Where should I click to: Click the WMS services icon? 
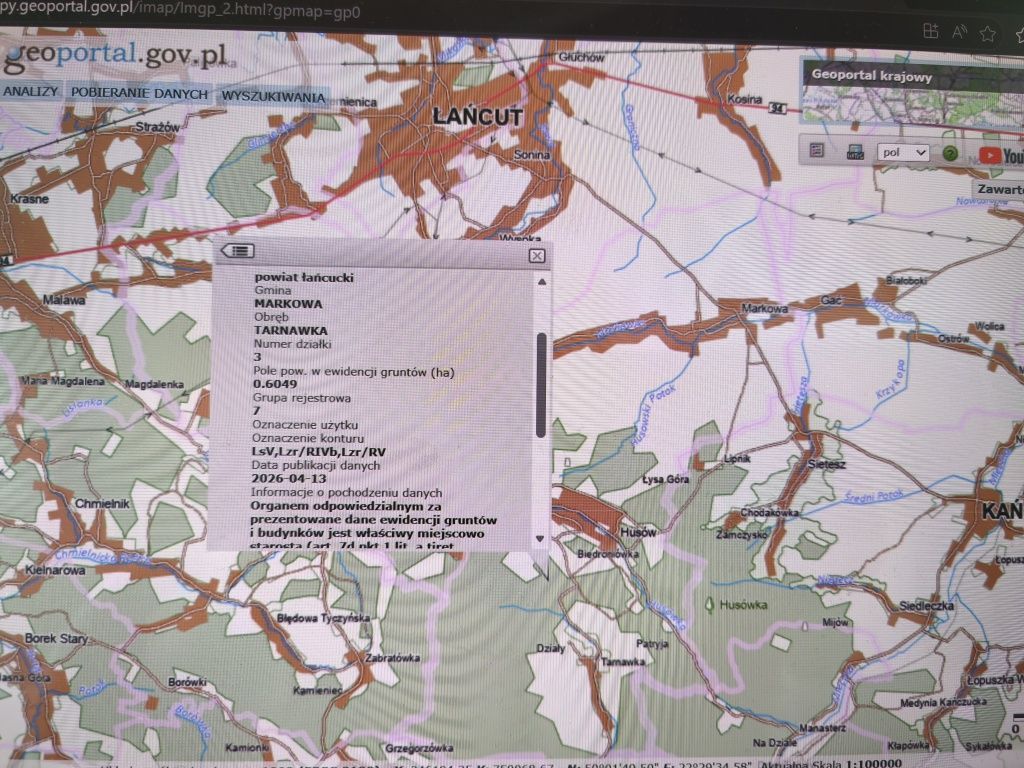point(855,153)
